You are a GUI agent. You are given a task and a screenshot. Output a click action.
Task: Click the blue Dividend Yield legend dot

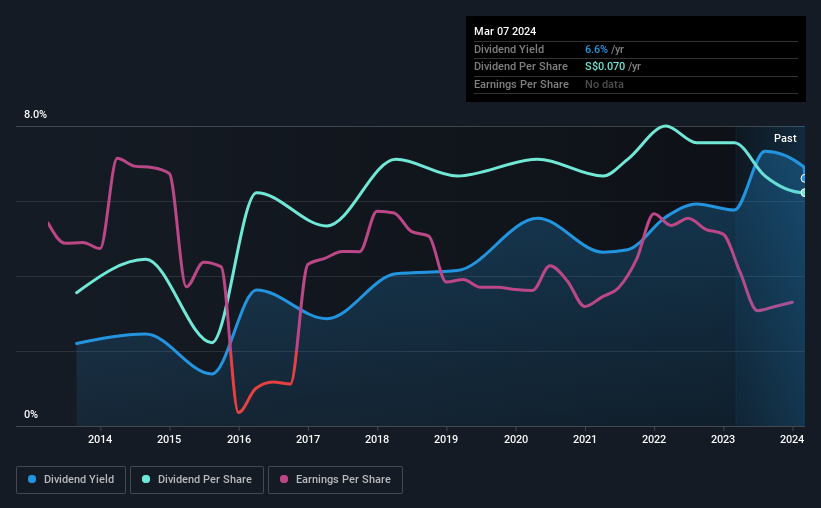point(32,479)
